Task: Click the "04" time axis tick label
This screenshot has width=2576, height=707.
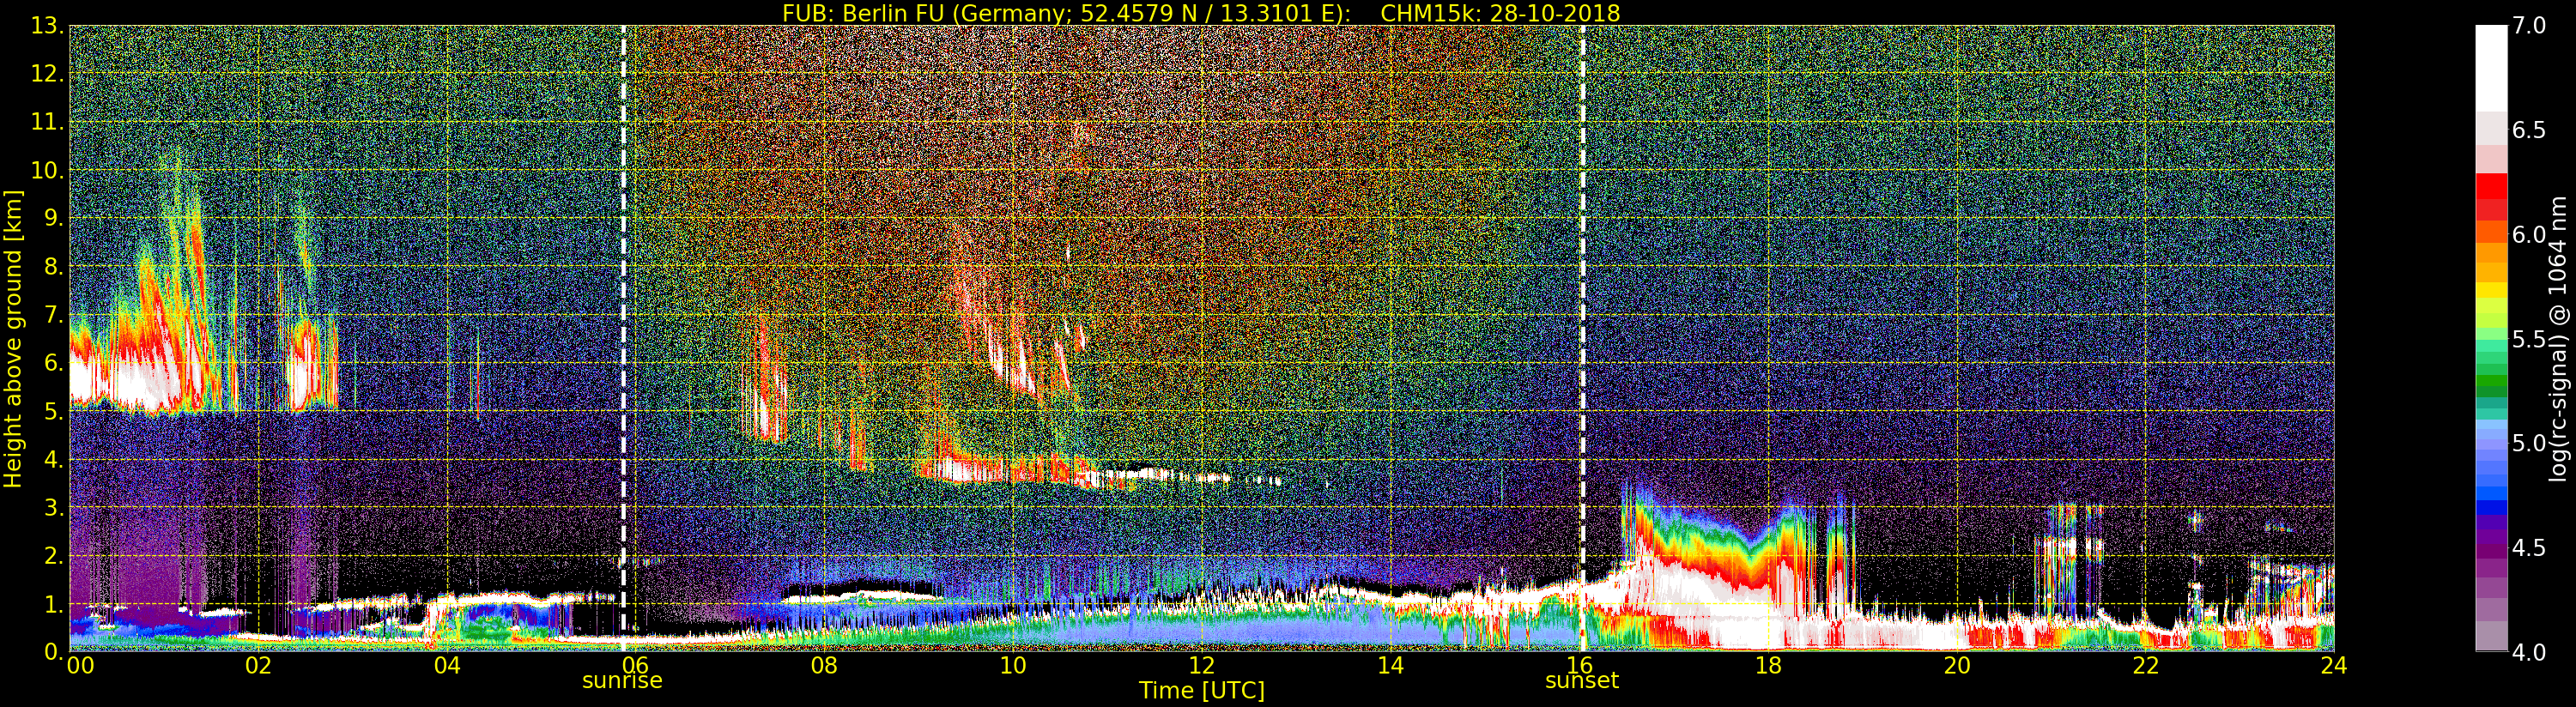Action: 447,665
